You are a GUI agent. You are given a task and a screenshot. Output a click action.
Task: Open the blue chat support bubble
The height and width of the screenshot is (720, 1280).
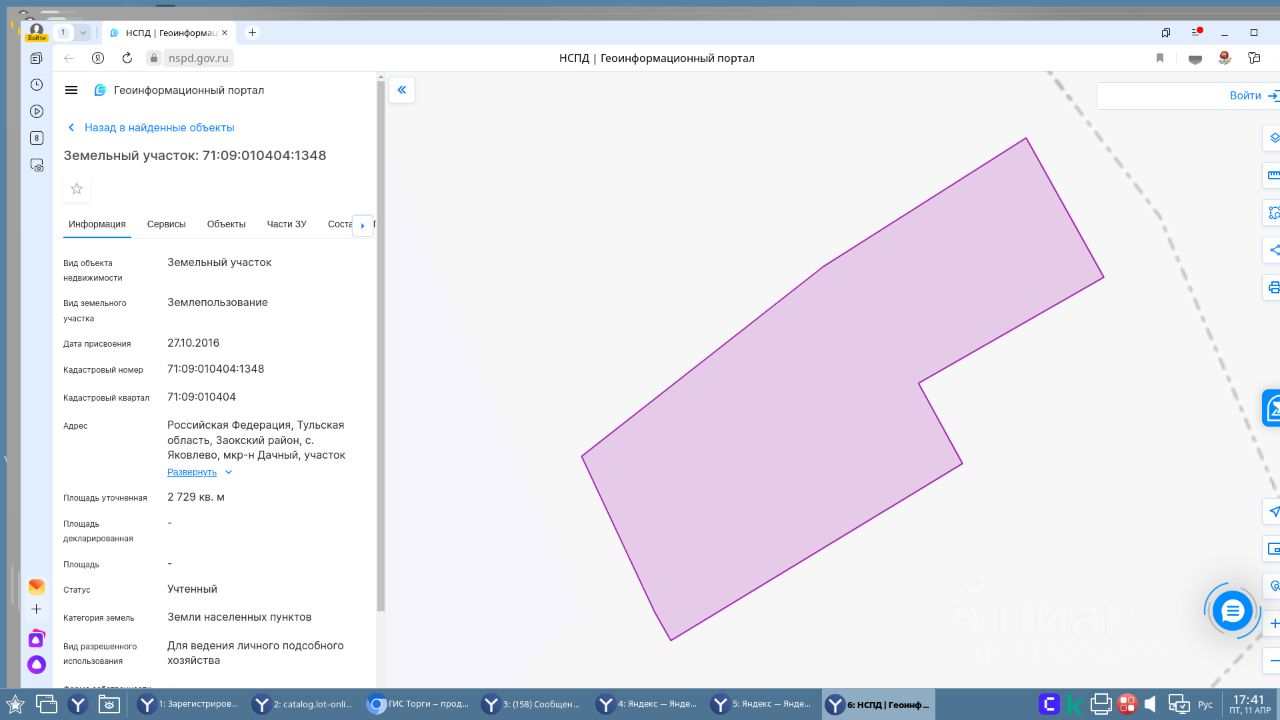pyautogui.click(x=1232, y=610)
